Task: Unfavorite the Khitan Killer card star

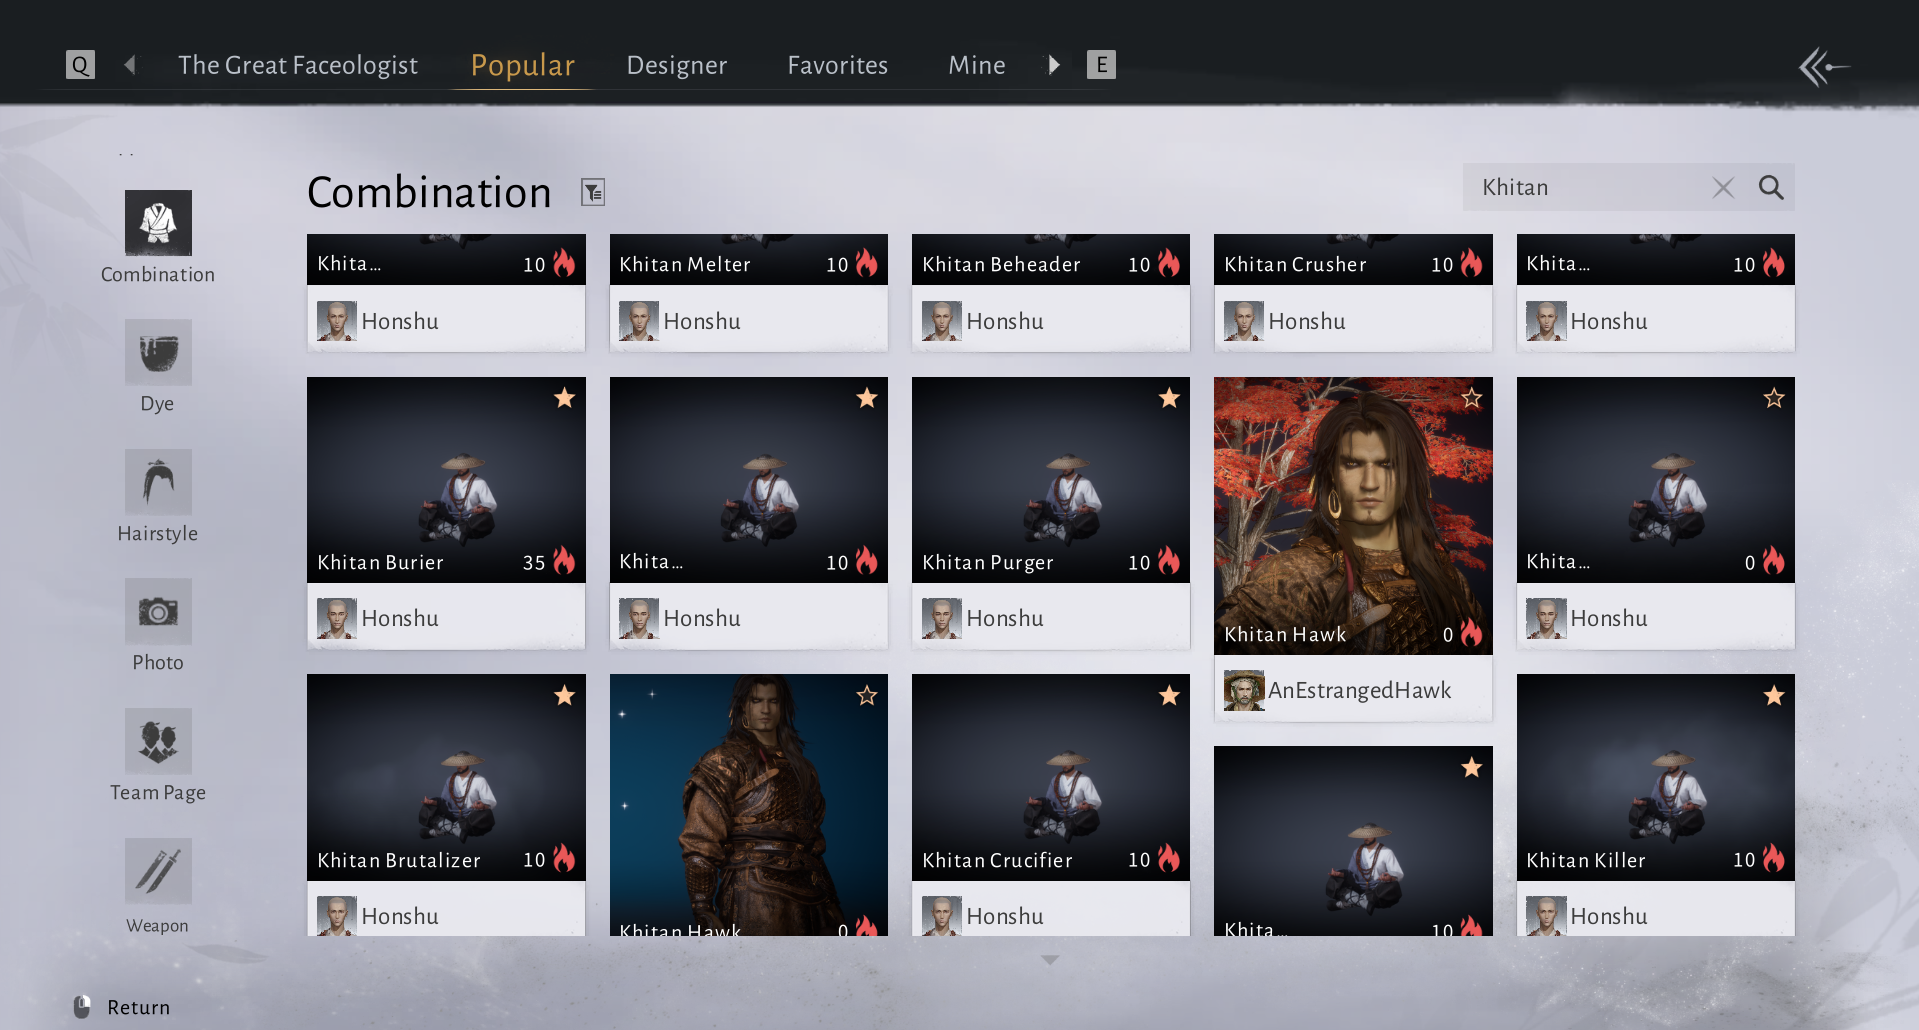Action: pos(1774,695)
